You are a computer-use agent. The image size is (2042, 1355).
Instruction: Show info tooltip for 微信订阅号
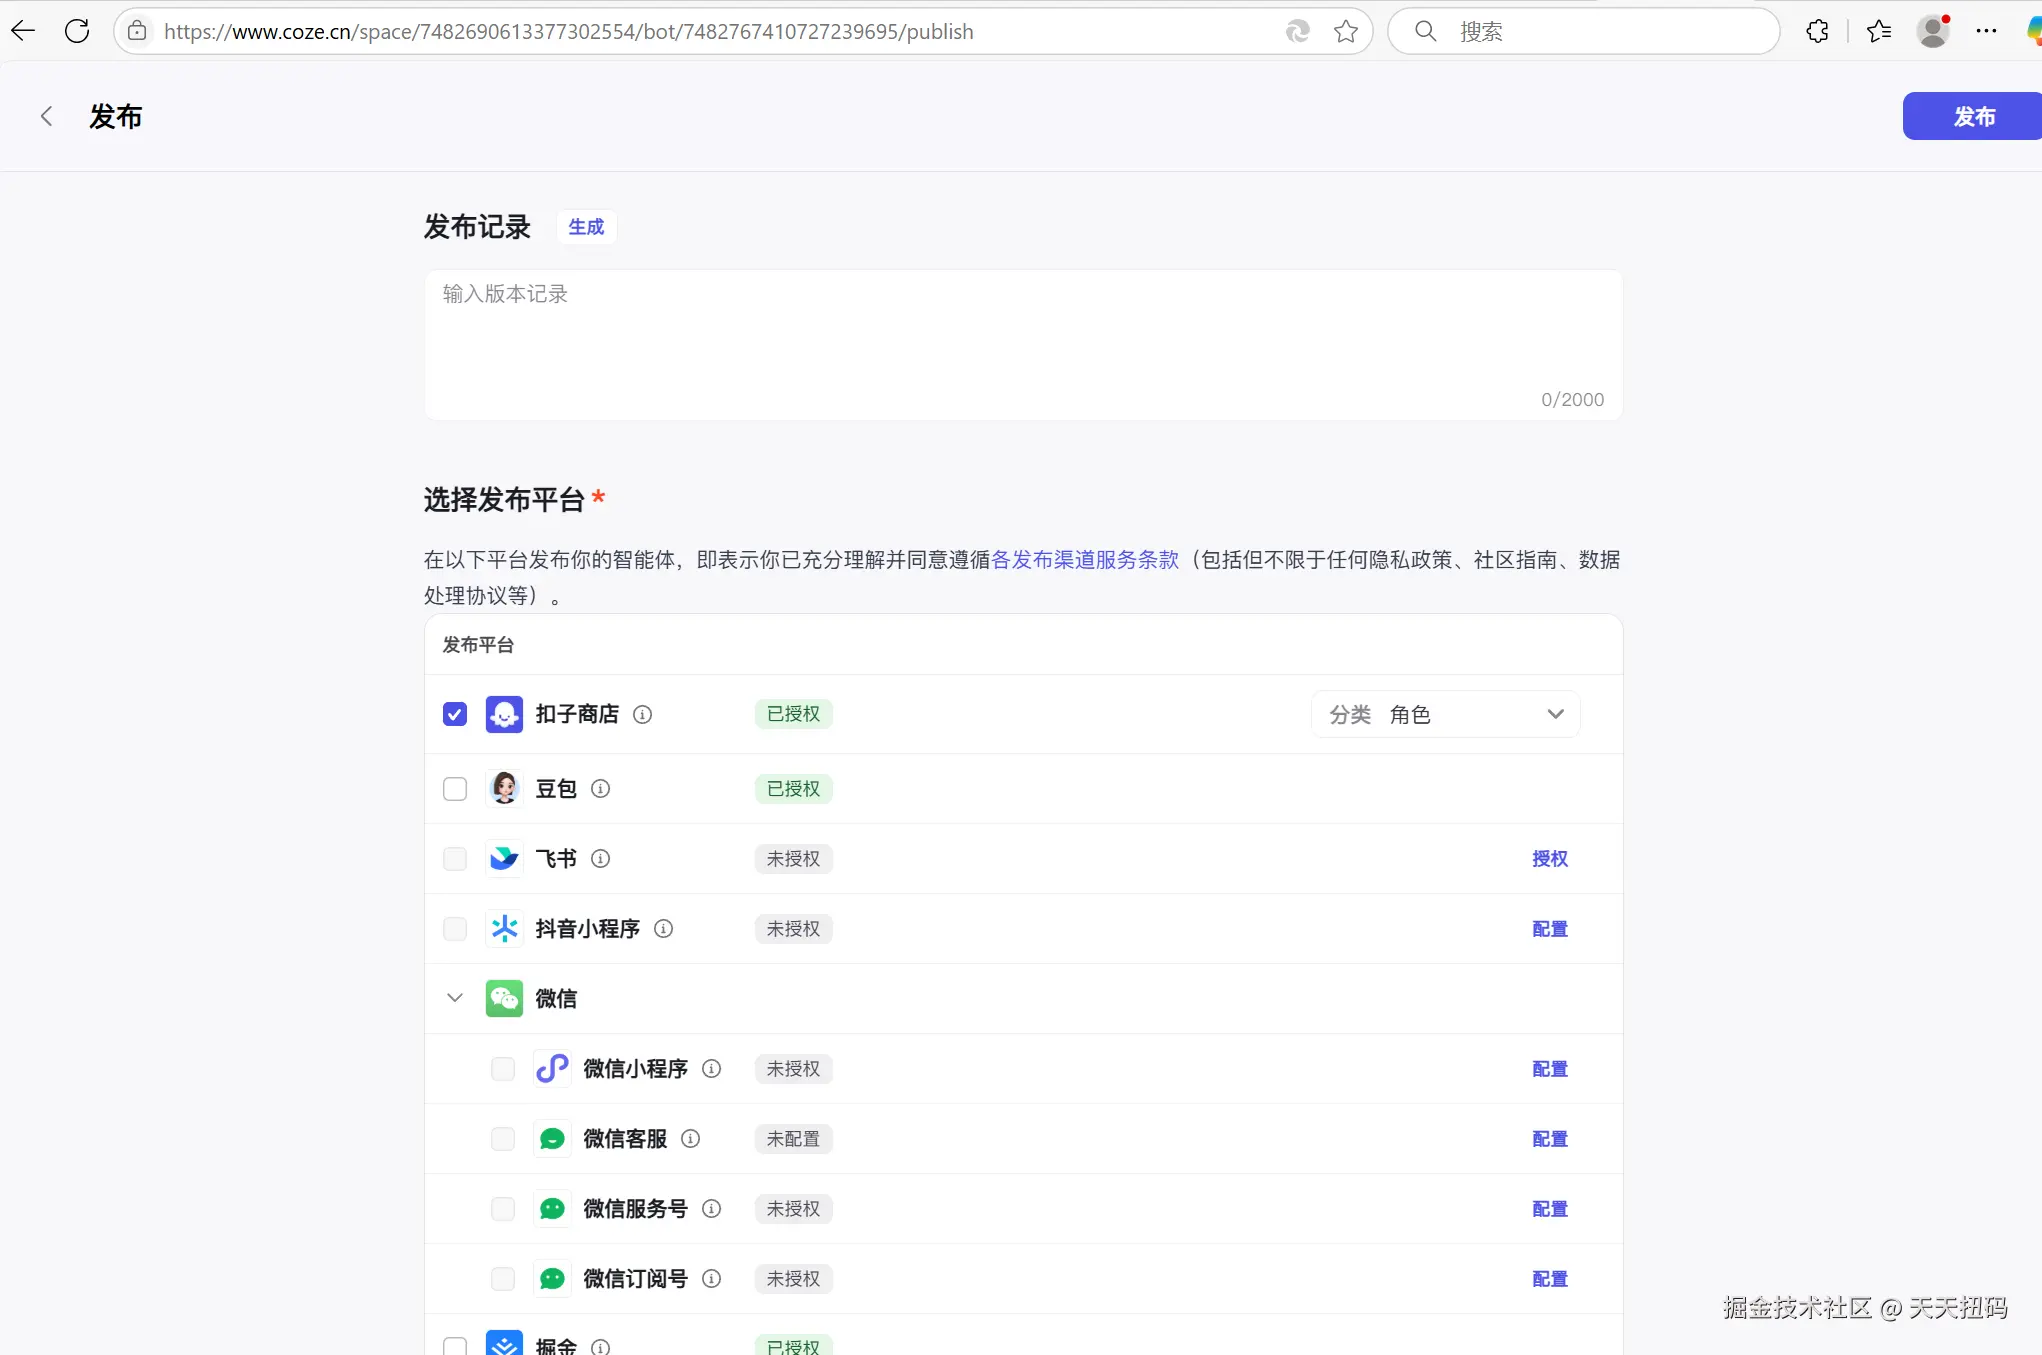711,1279
